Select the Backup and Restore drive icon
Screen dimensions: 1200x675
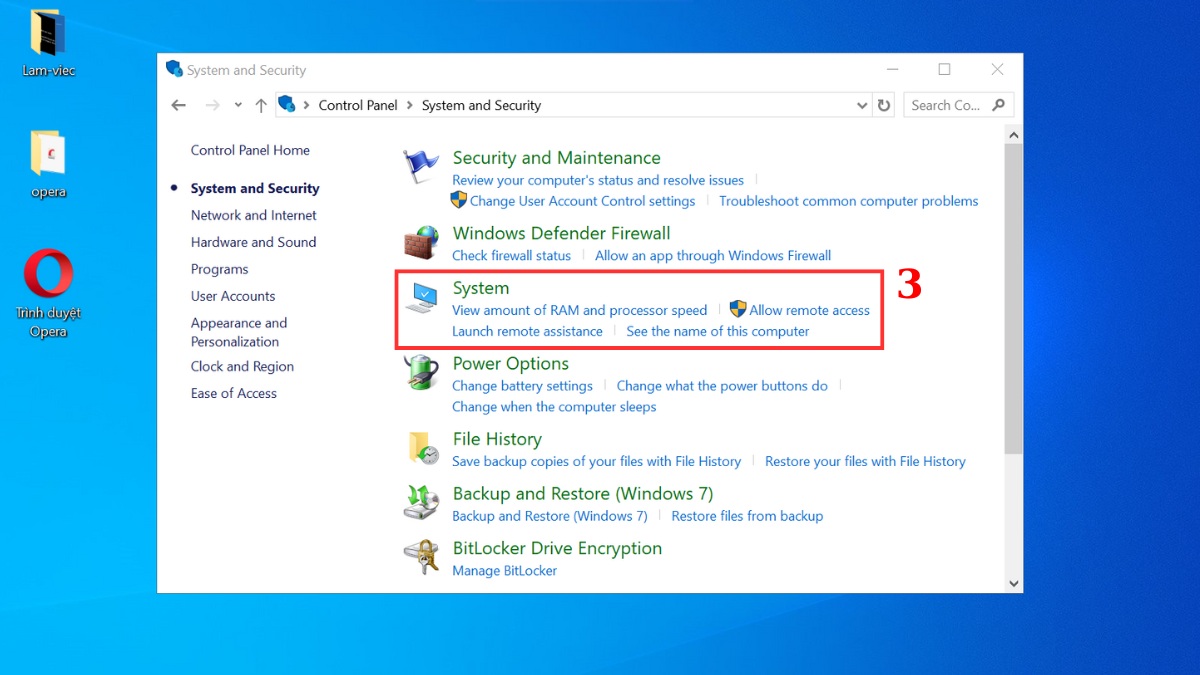(x=420, y=502)
